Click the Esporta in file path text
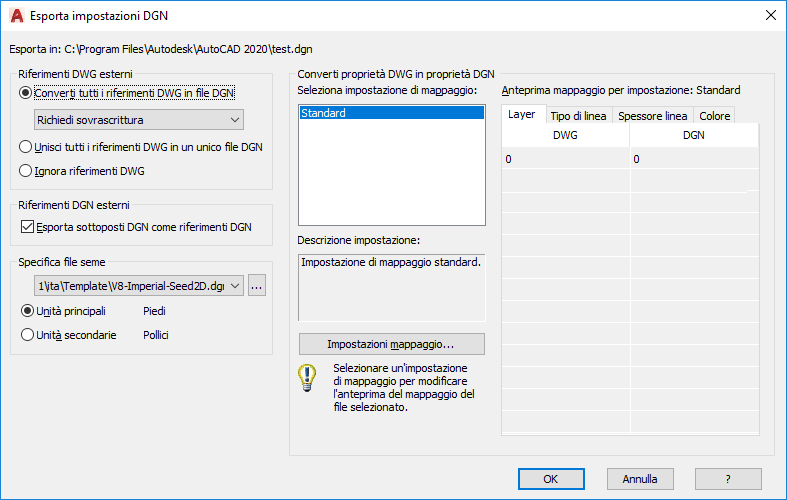The image size is (787, 500). [x=161, y=49]
